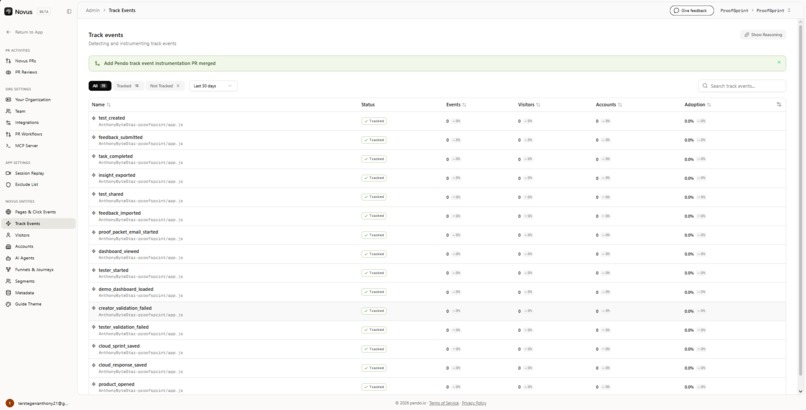Click the user avatar at bottom left
Image resolution: width=806 pixels, height=410 pixels.
point(9,403)
